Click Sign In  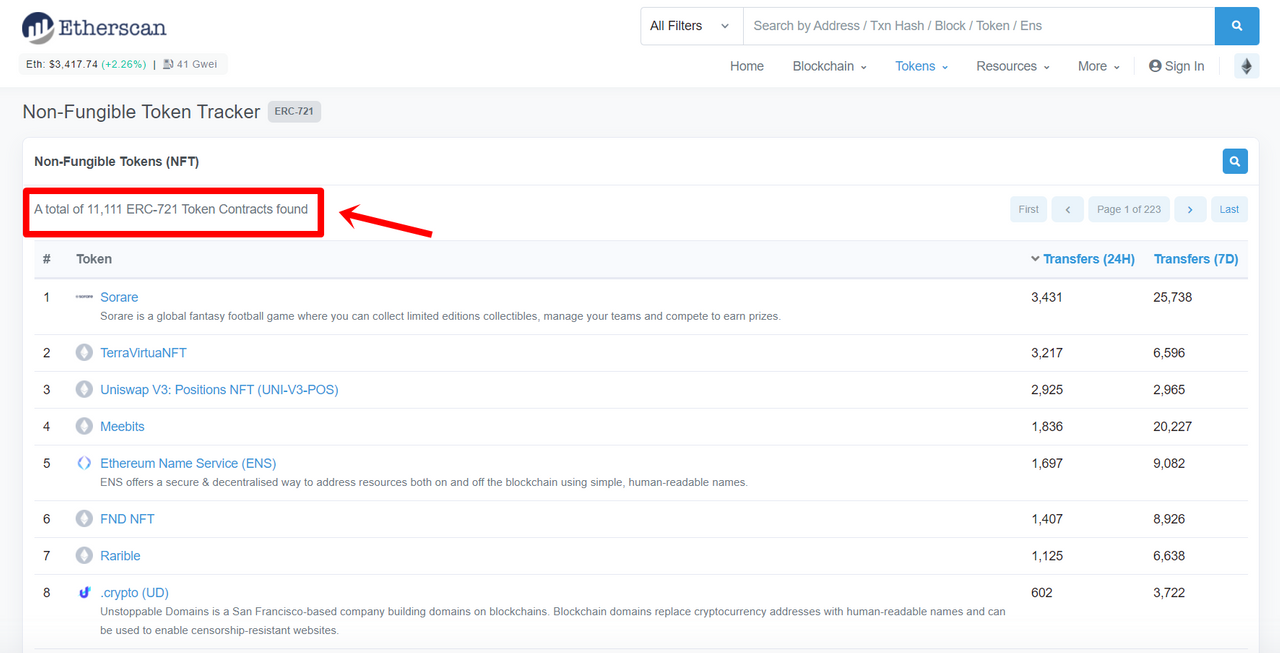tap(1177, 66)
